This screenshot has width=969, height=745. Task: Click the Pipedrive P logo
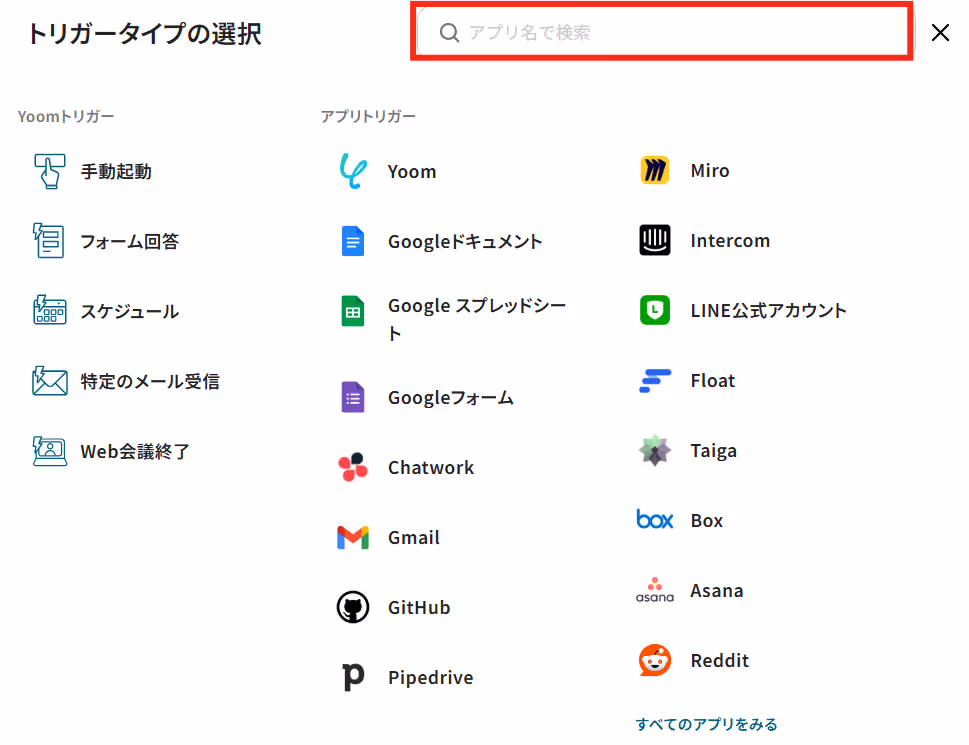tap(353, 677)
